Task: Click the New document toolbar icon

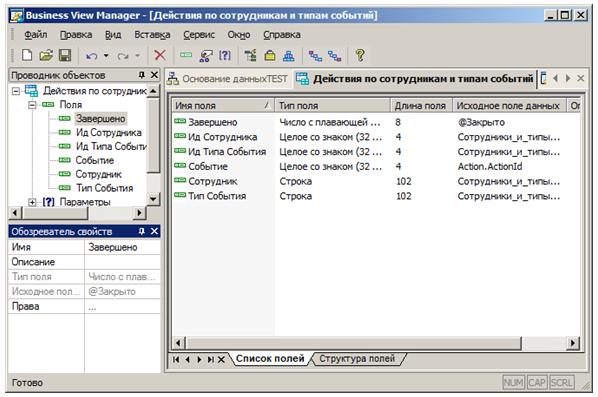Action: tap(27, 55)
